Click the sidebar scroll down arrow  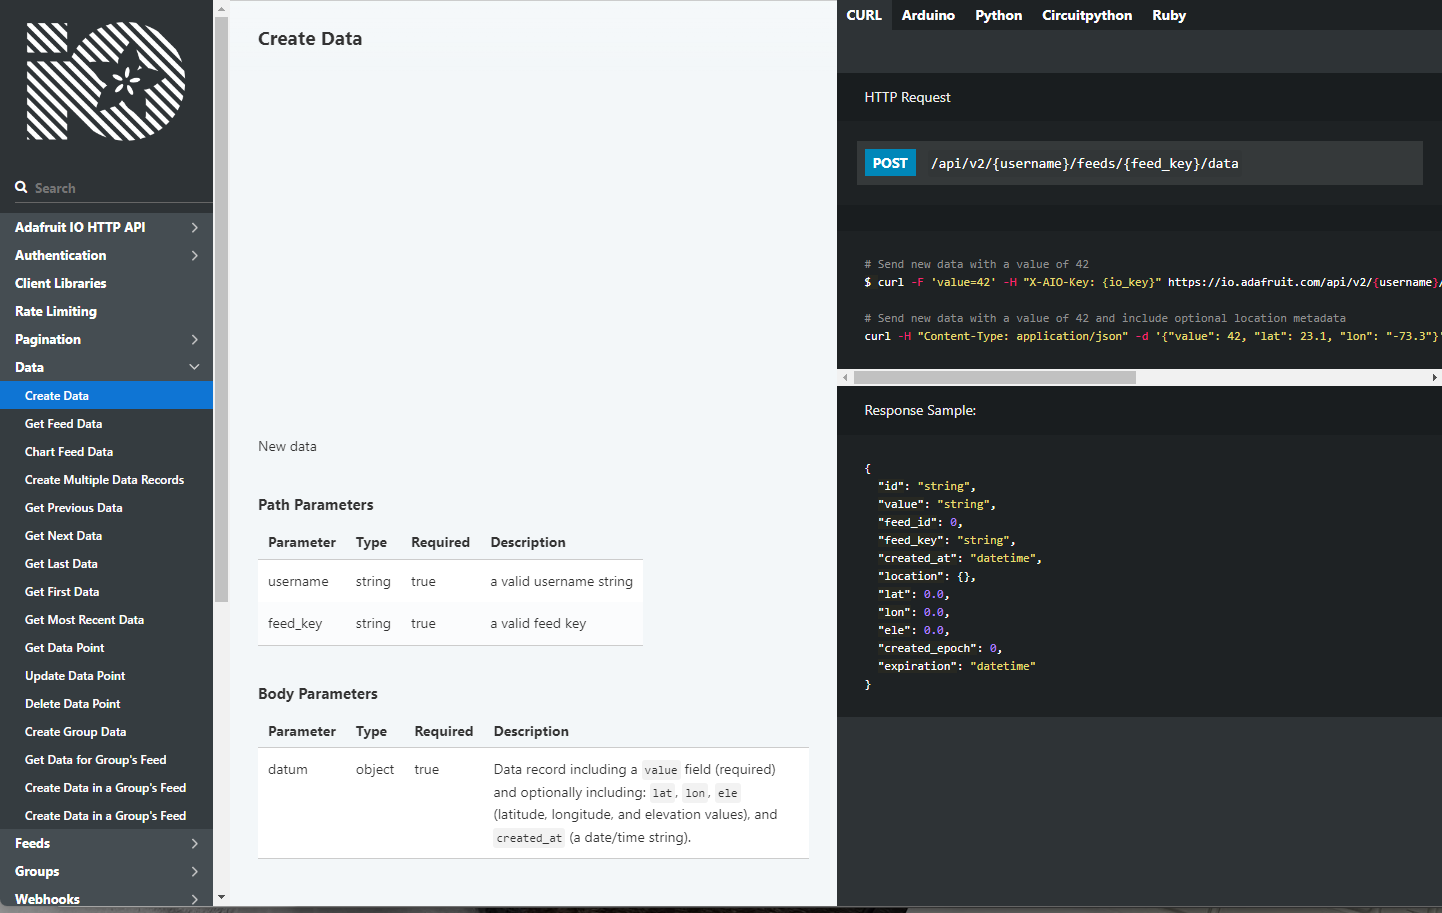[221, 898]
